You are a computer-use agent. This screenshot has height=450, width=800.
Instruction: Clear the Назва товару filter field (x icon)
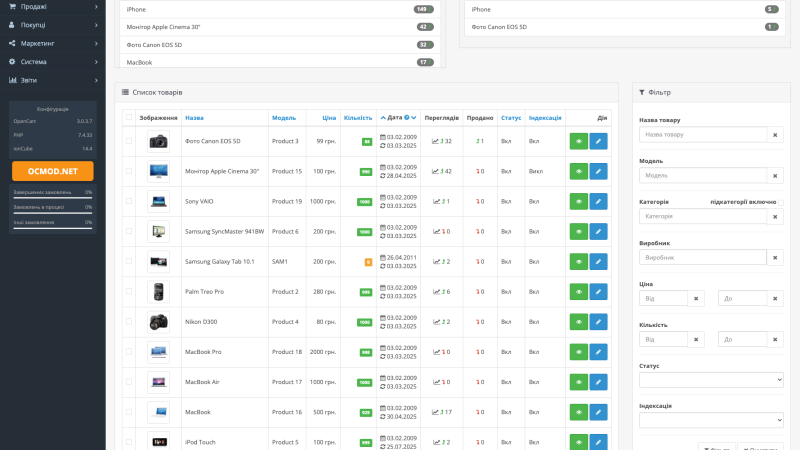(775, 135)
